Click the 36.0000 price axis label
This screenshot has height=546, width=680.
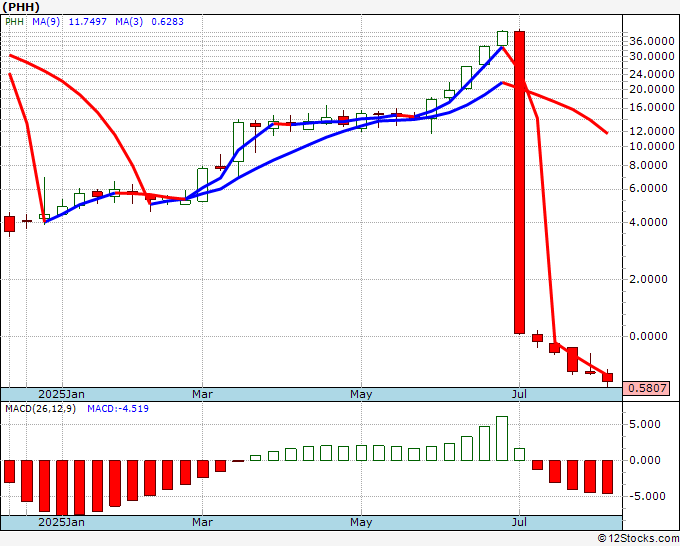click(652, 41)
